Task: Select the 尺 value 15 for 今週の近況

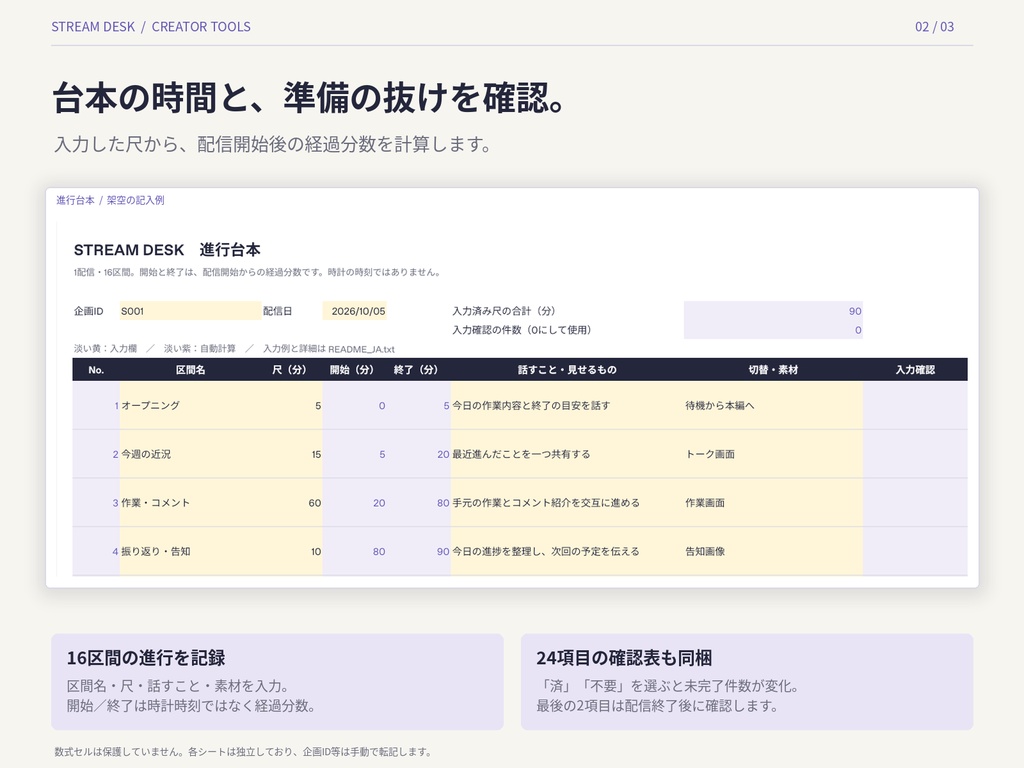Action: click(x=292, y=454)
